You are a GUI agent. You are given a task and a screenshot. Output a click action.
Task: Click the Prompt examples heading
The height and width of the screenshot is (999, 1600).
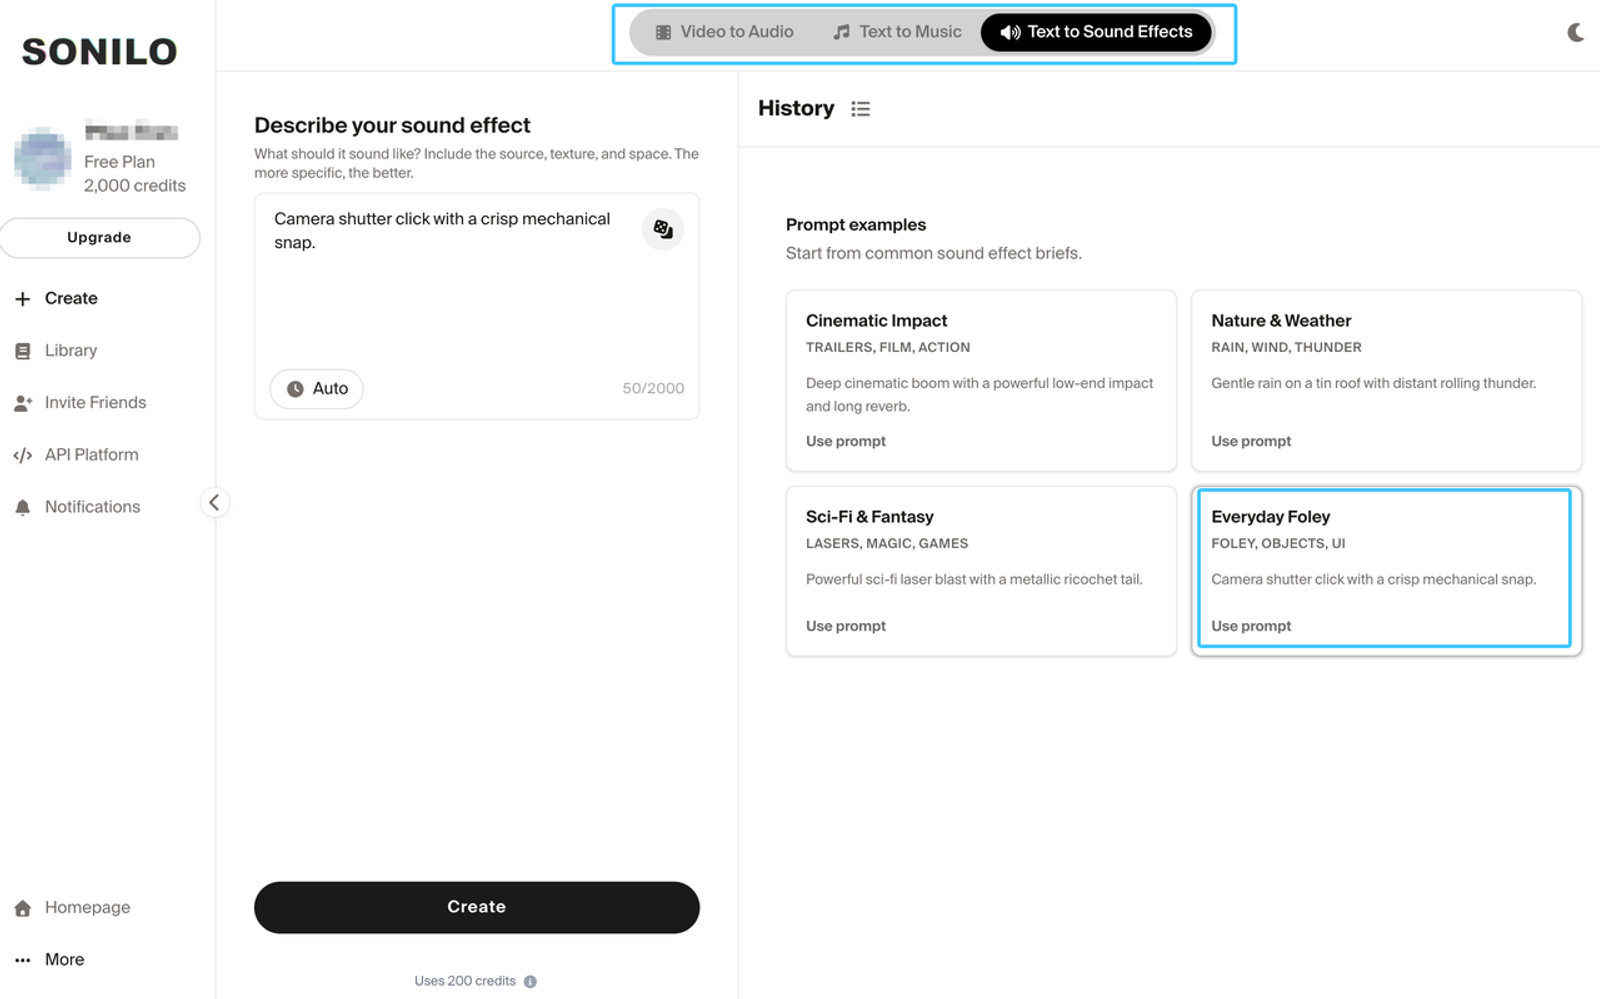tap(856, 225)
